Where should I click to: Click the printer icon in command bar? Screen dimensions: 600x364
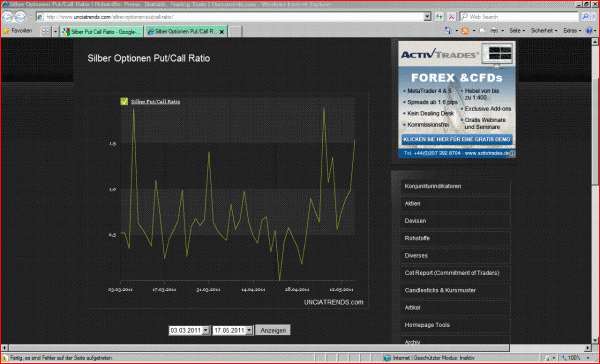click(494, 31)
